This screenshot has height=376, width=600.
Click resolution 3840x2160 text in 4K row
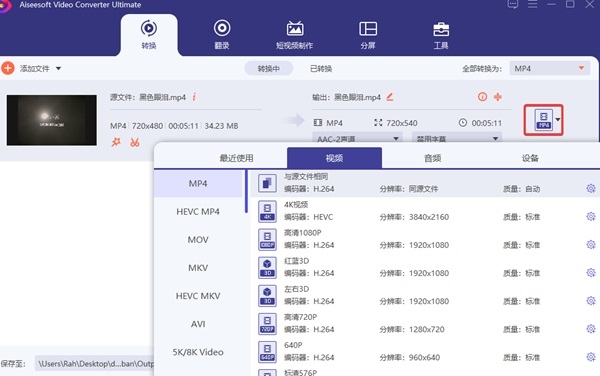coord(429,217)
